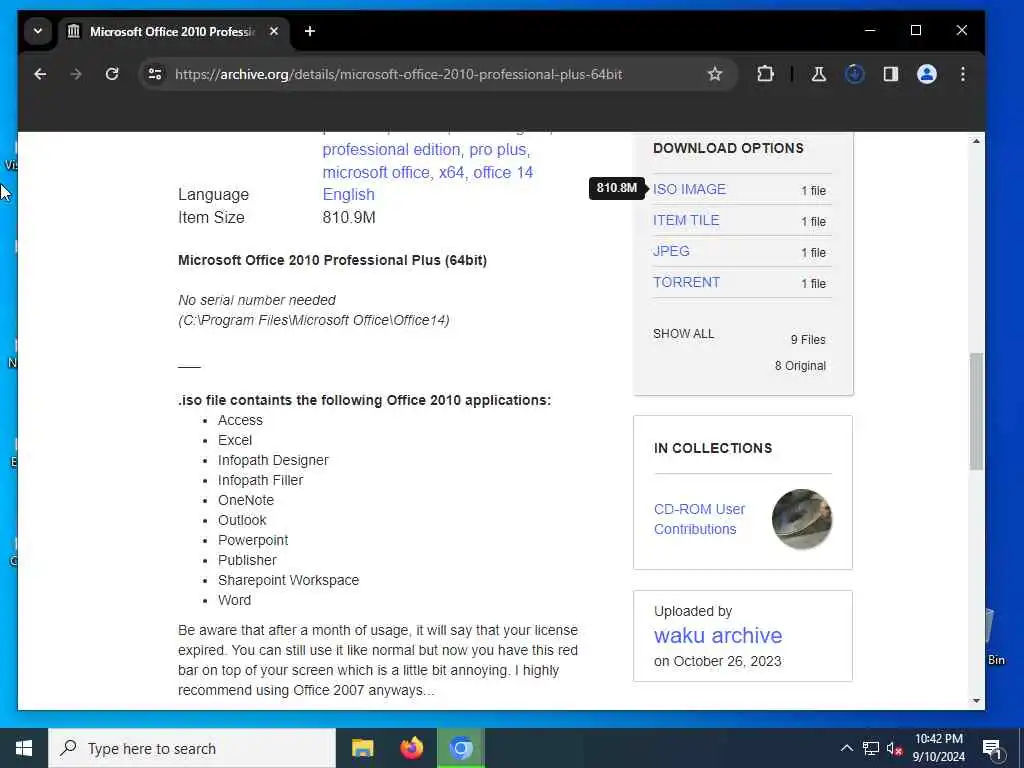Open the JPEG download link
Screen dimensions: 1024x768
point(671,251)
